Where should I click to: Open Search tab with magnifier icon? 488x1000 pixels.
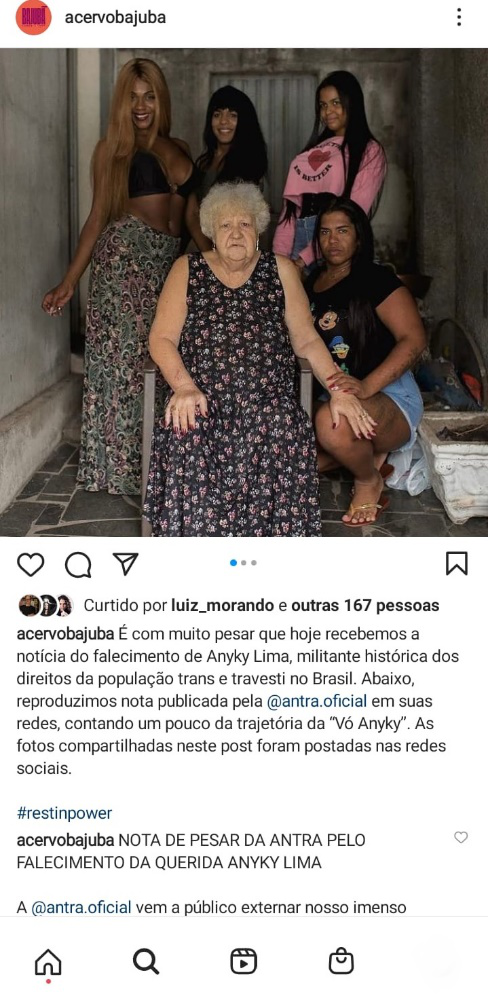(x=145, y=961)
